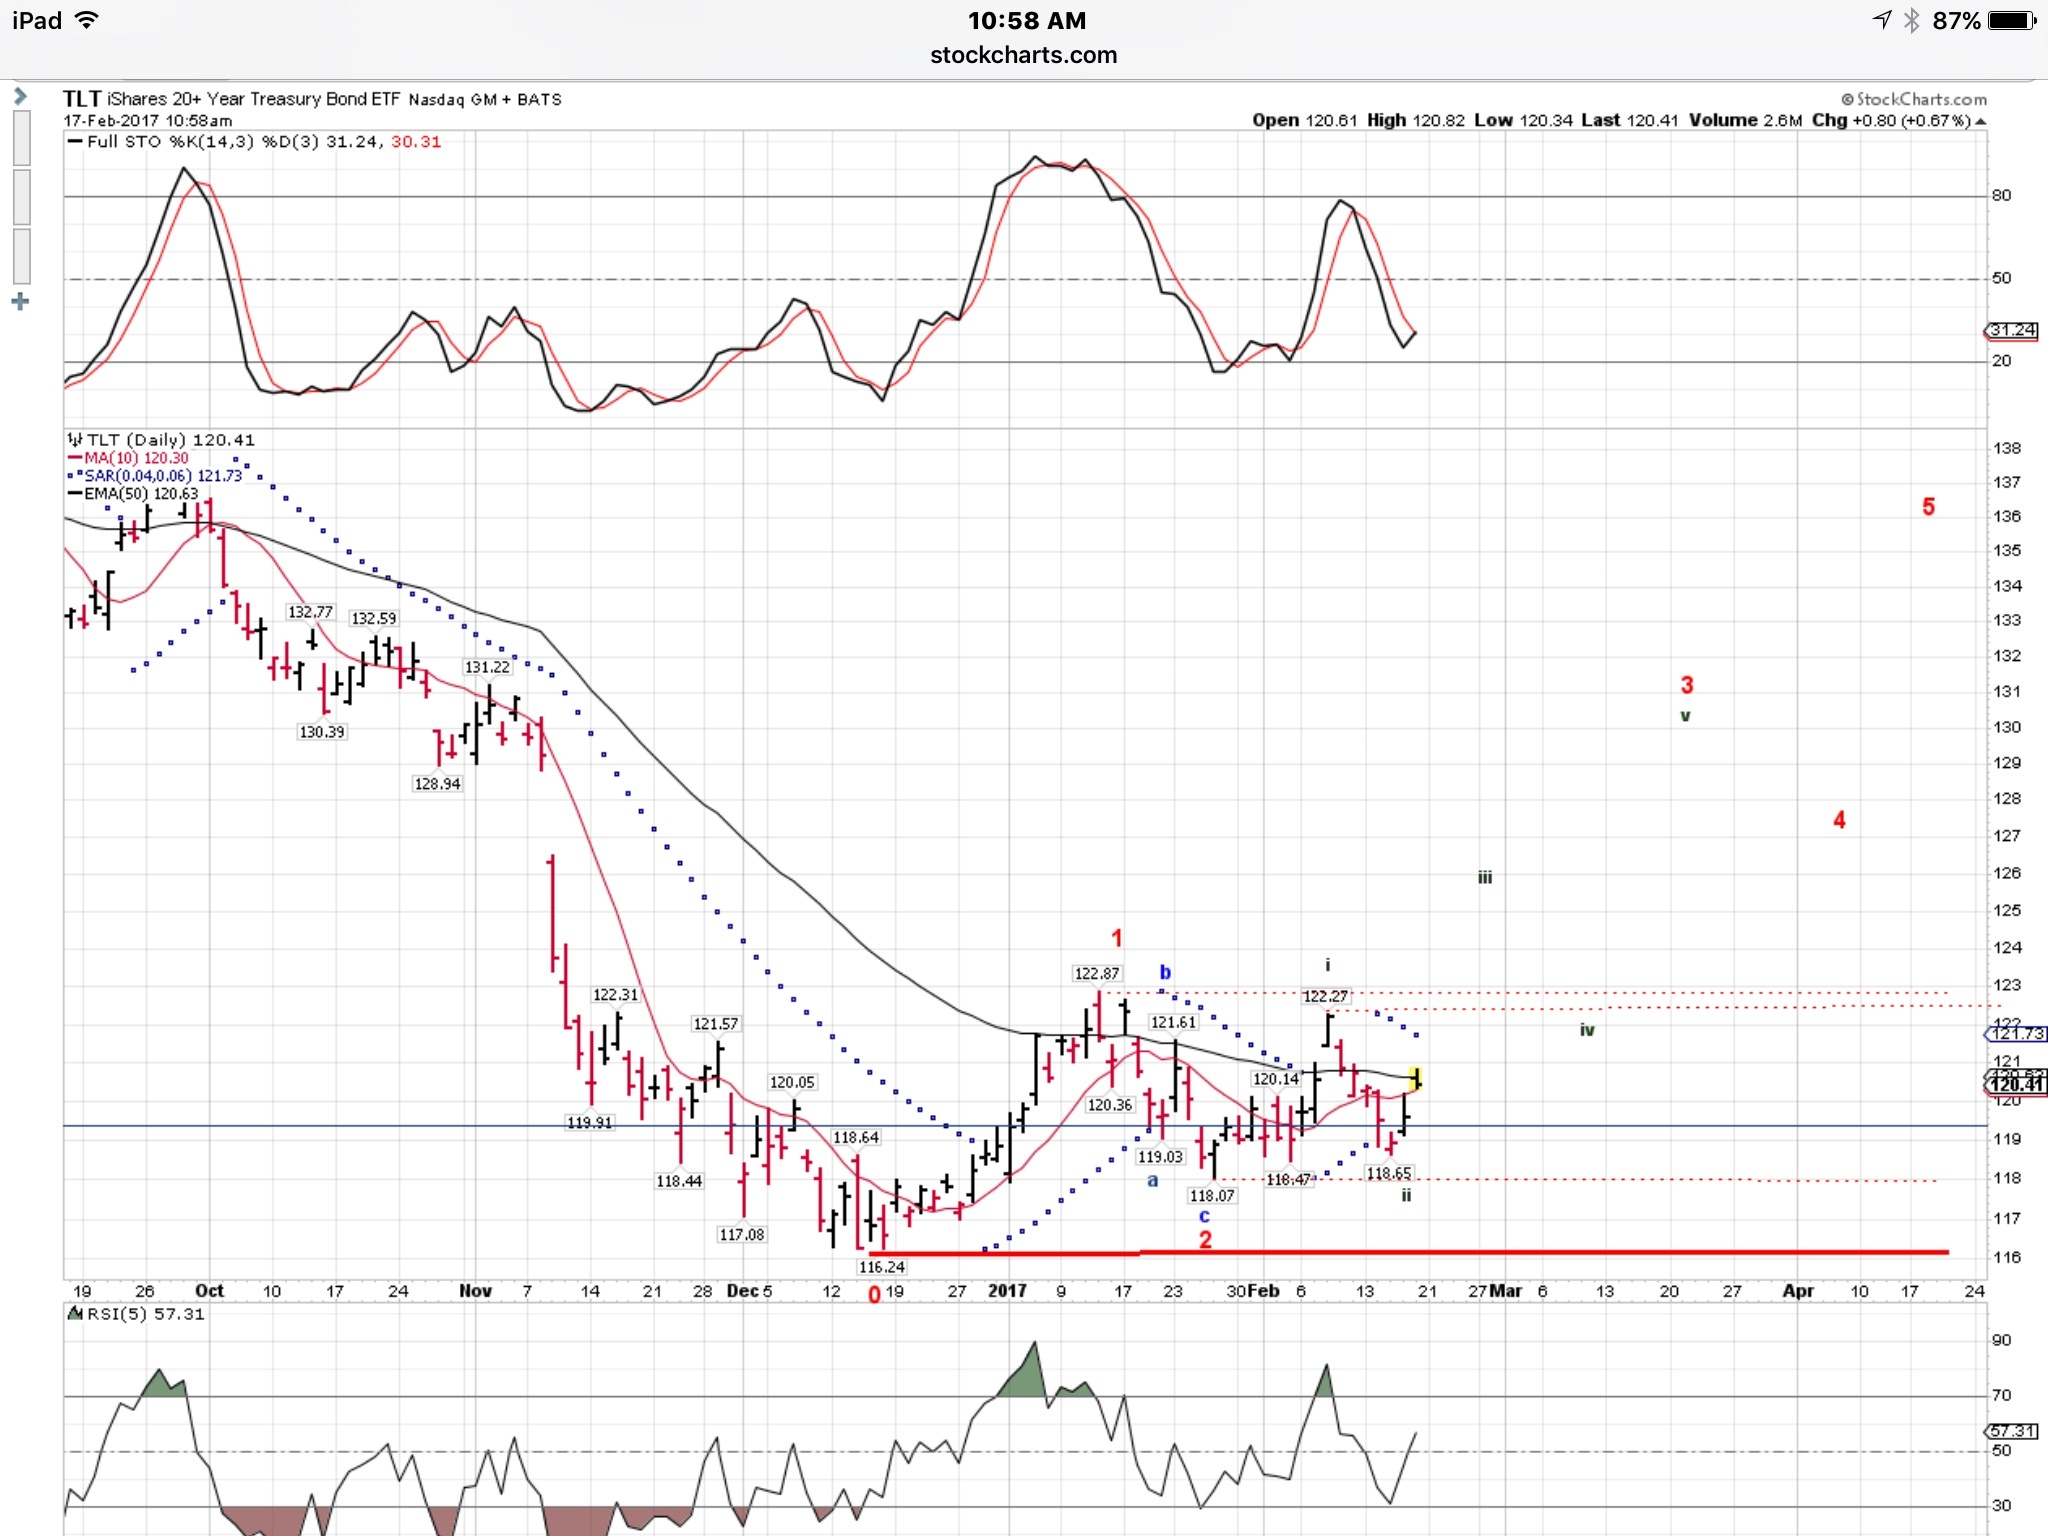Tap the location arrow status icon
Viewport: 2048px width, 1536px height.
click(x=1881, y=20)
